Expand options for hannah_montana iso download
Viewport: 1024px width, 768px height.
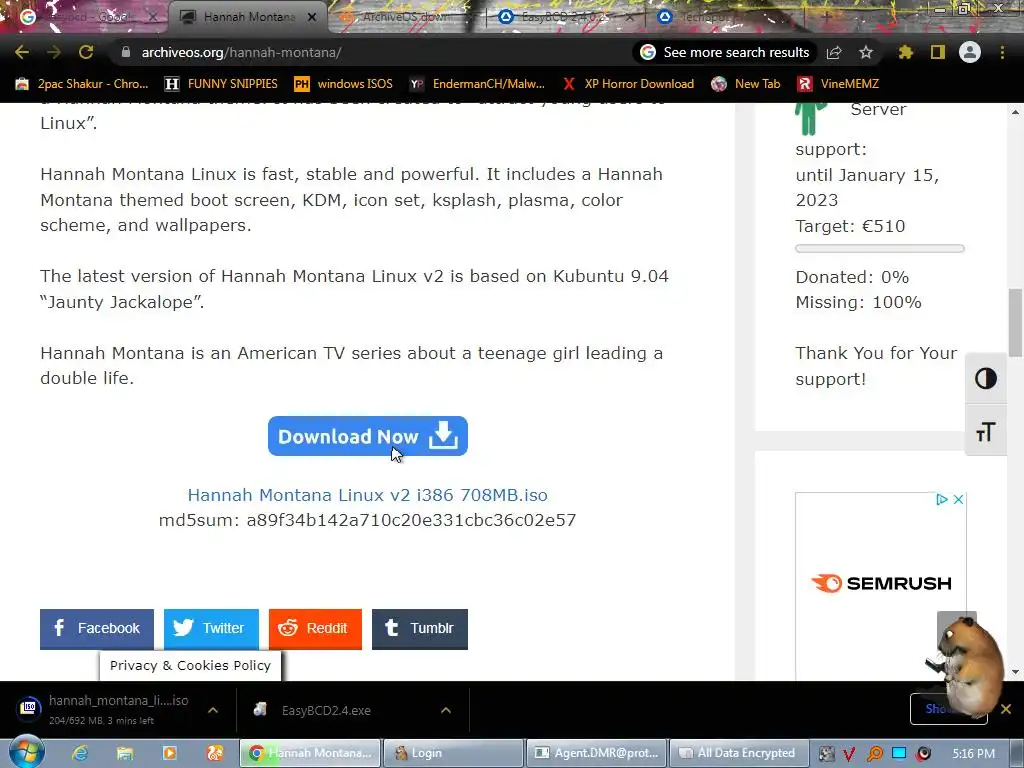coord(213,710)
